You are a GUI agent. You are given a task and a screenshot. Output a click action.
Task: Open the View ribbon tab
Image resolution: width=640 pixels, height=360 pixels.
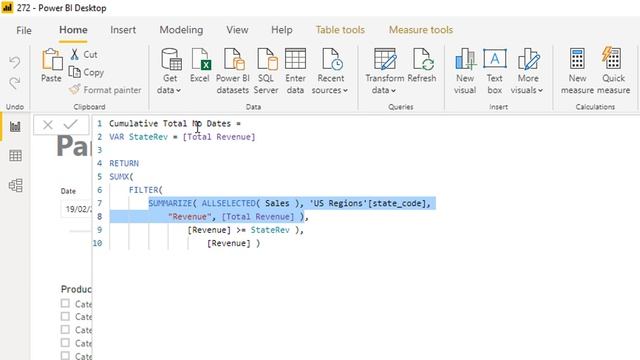click(x=237, y=30)
